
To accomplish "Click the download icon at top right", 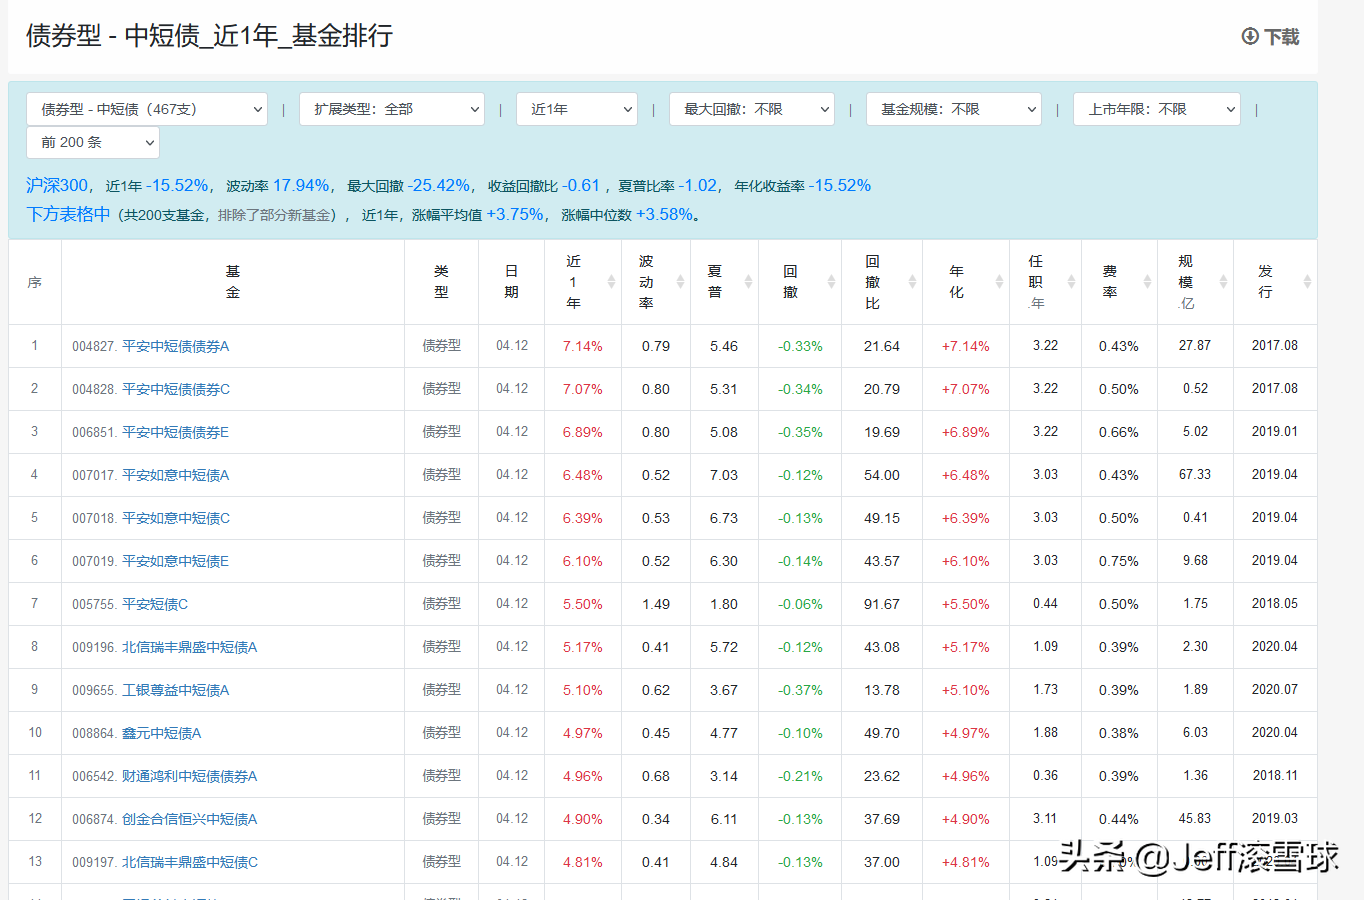I will 1250,37.
